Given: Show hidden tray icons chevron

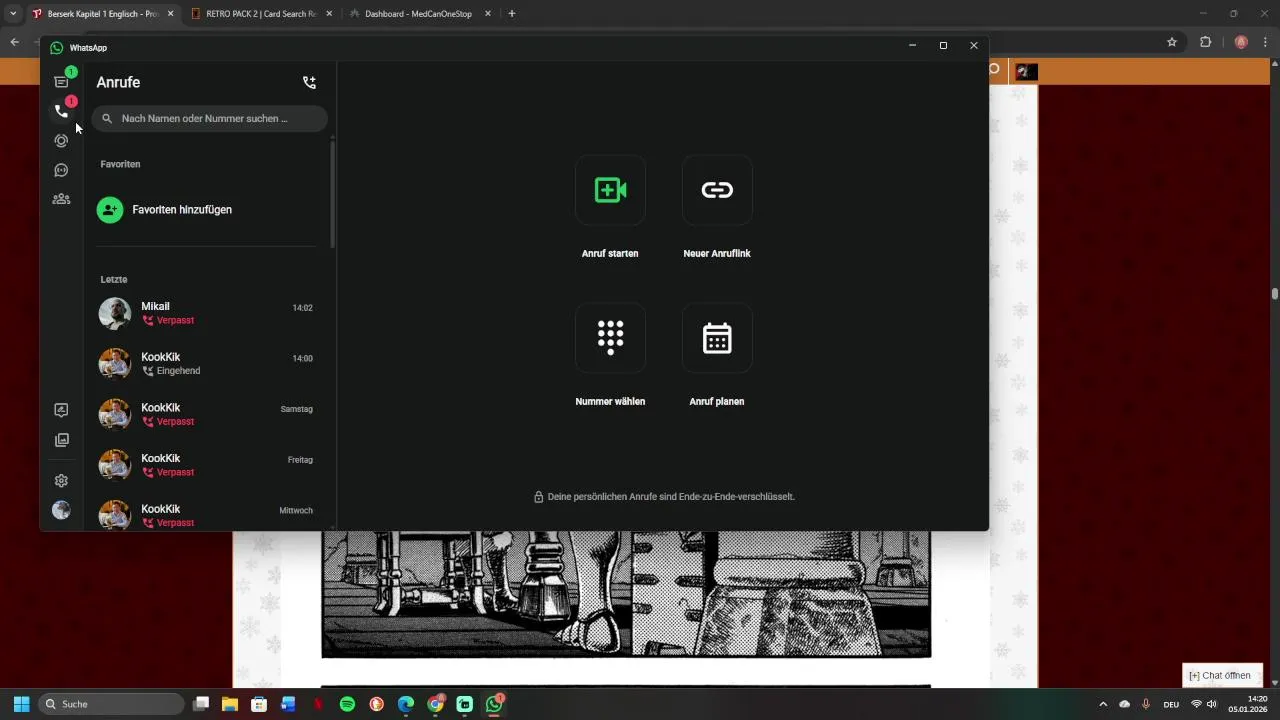Looking at the screenshot, I should [x=1103, y=704].
